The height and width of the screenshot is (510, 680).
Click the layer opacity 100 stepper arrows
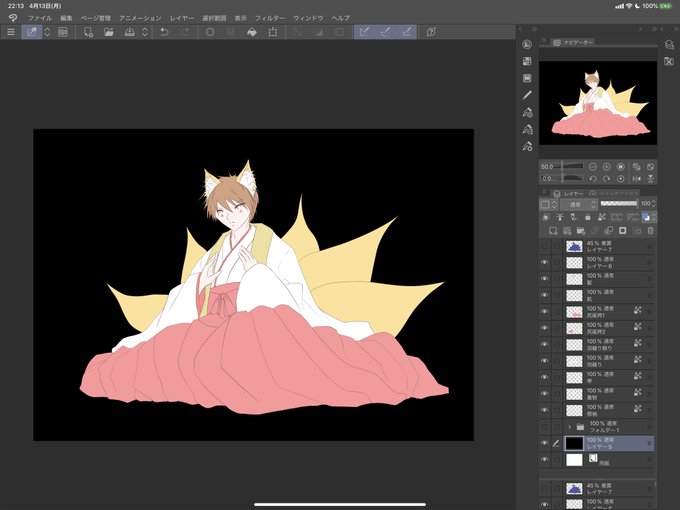pyautogui.click(x=654, y=203)
